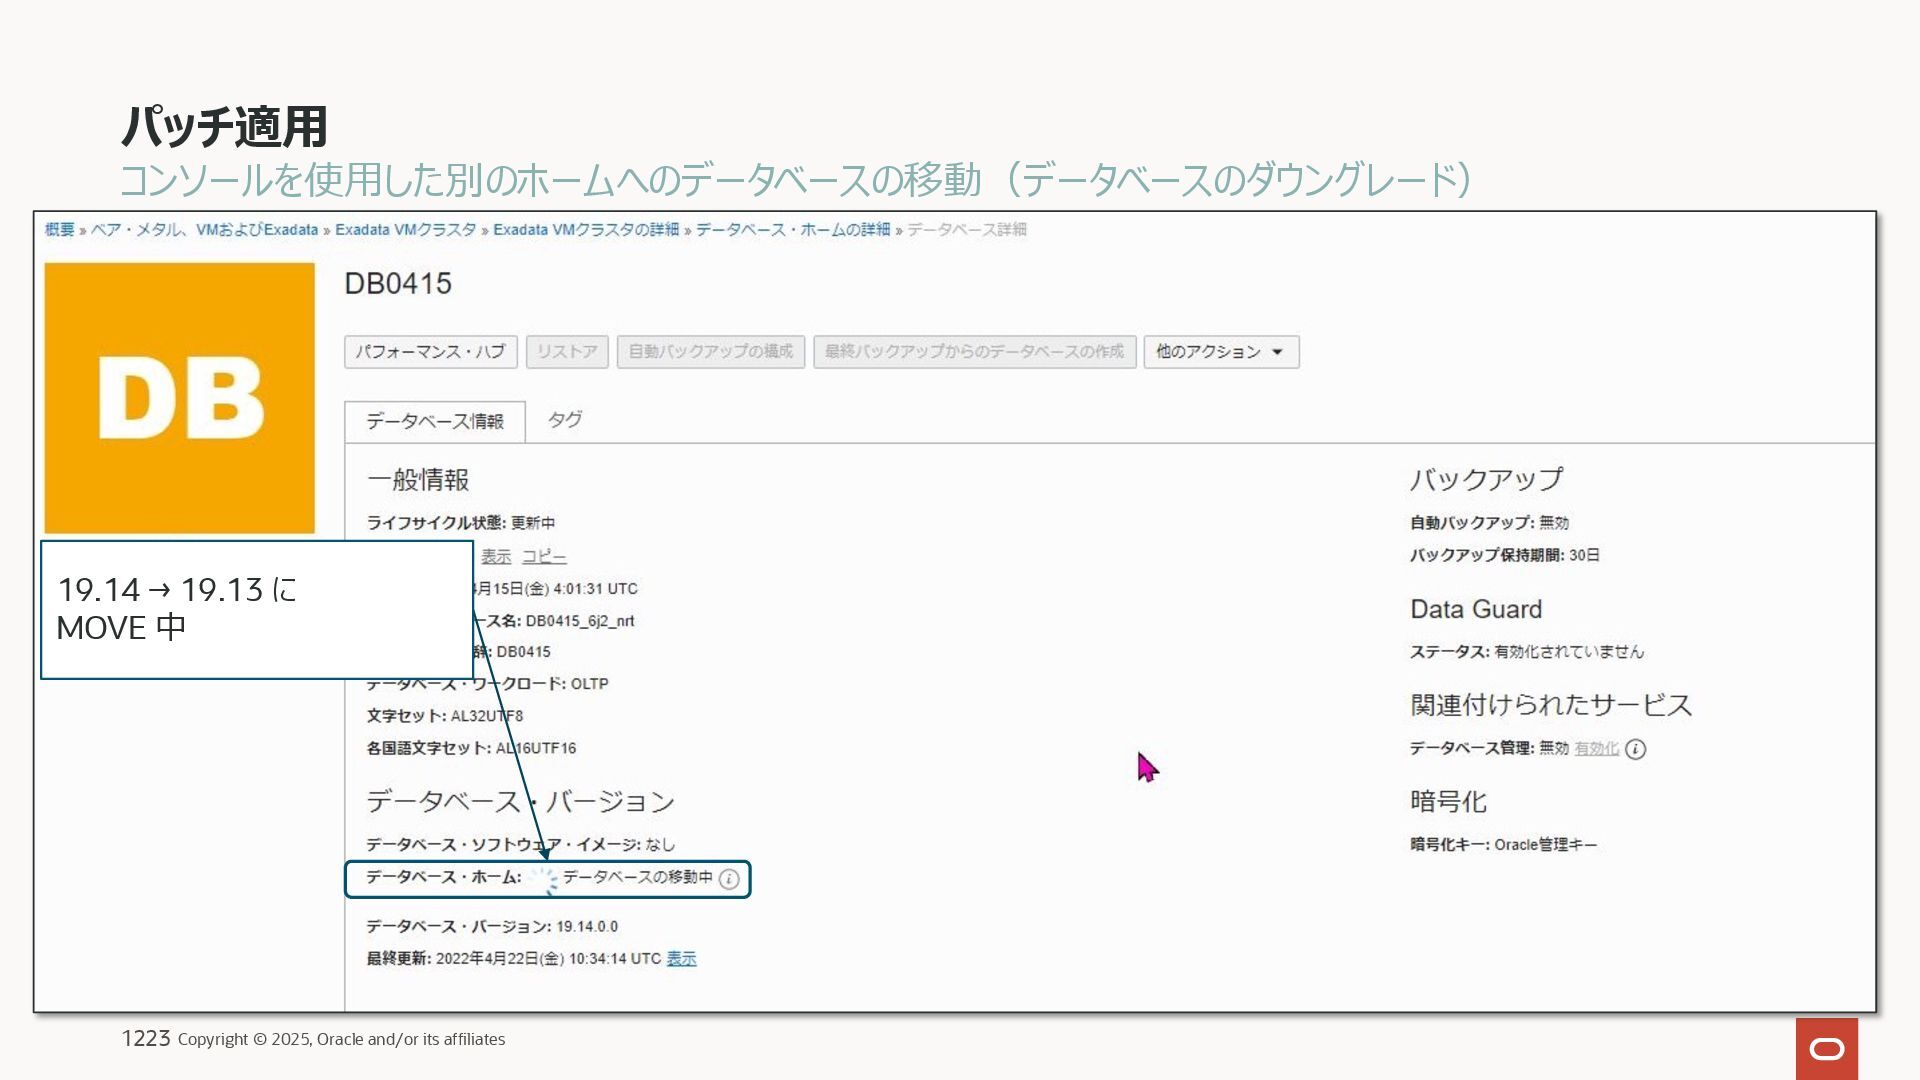Open the 概要 breadcrumb link
The width and height of the screenshot is (1920, 1080).
(59, 230)
